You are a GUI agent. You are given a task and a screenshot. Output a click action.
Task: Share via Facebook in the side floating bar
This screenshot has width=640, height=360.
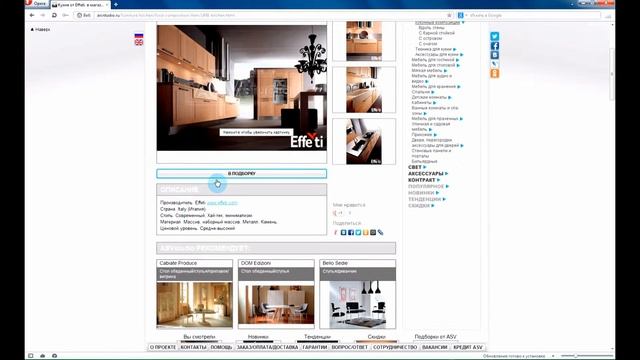[495, 46]
